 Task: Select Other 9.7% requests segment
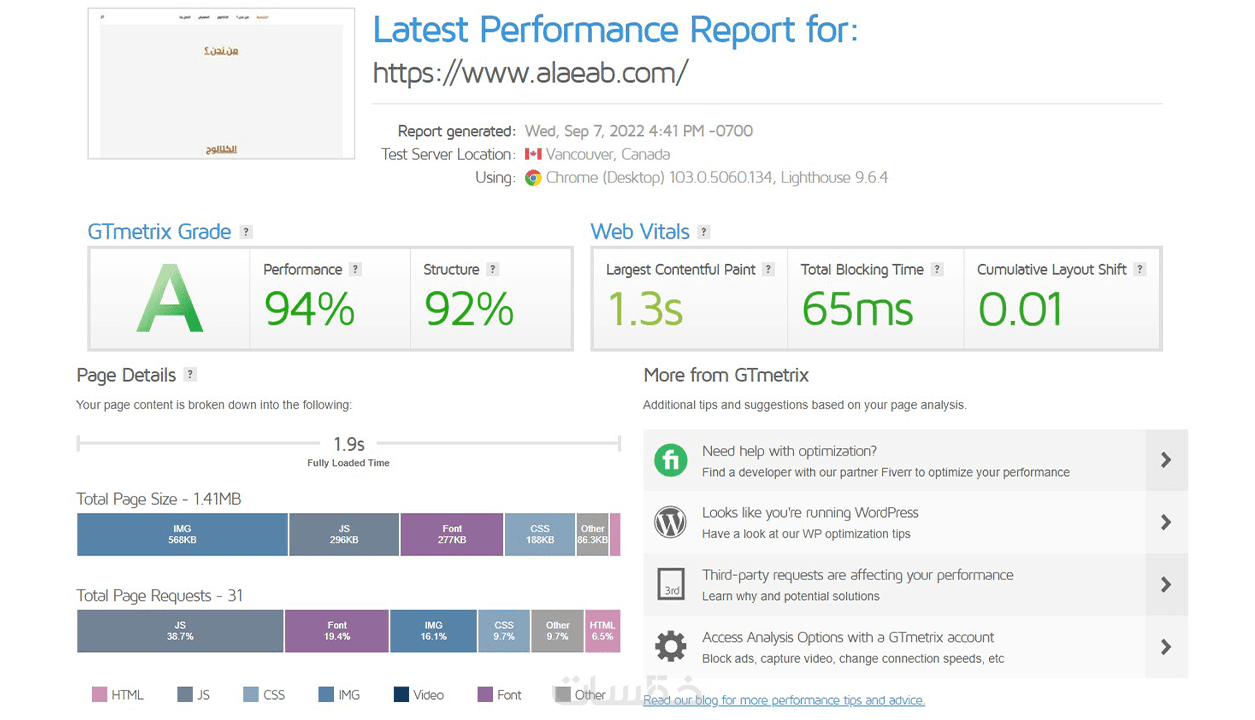click(558, 631)
